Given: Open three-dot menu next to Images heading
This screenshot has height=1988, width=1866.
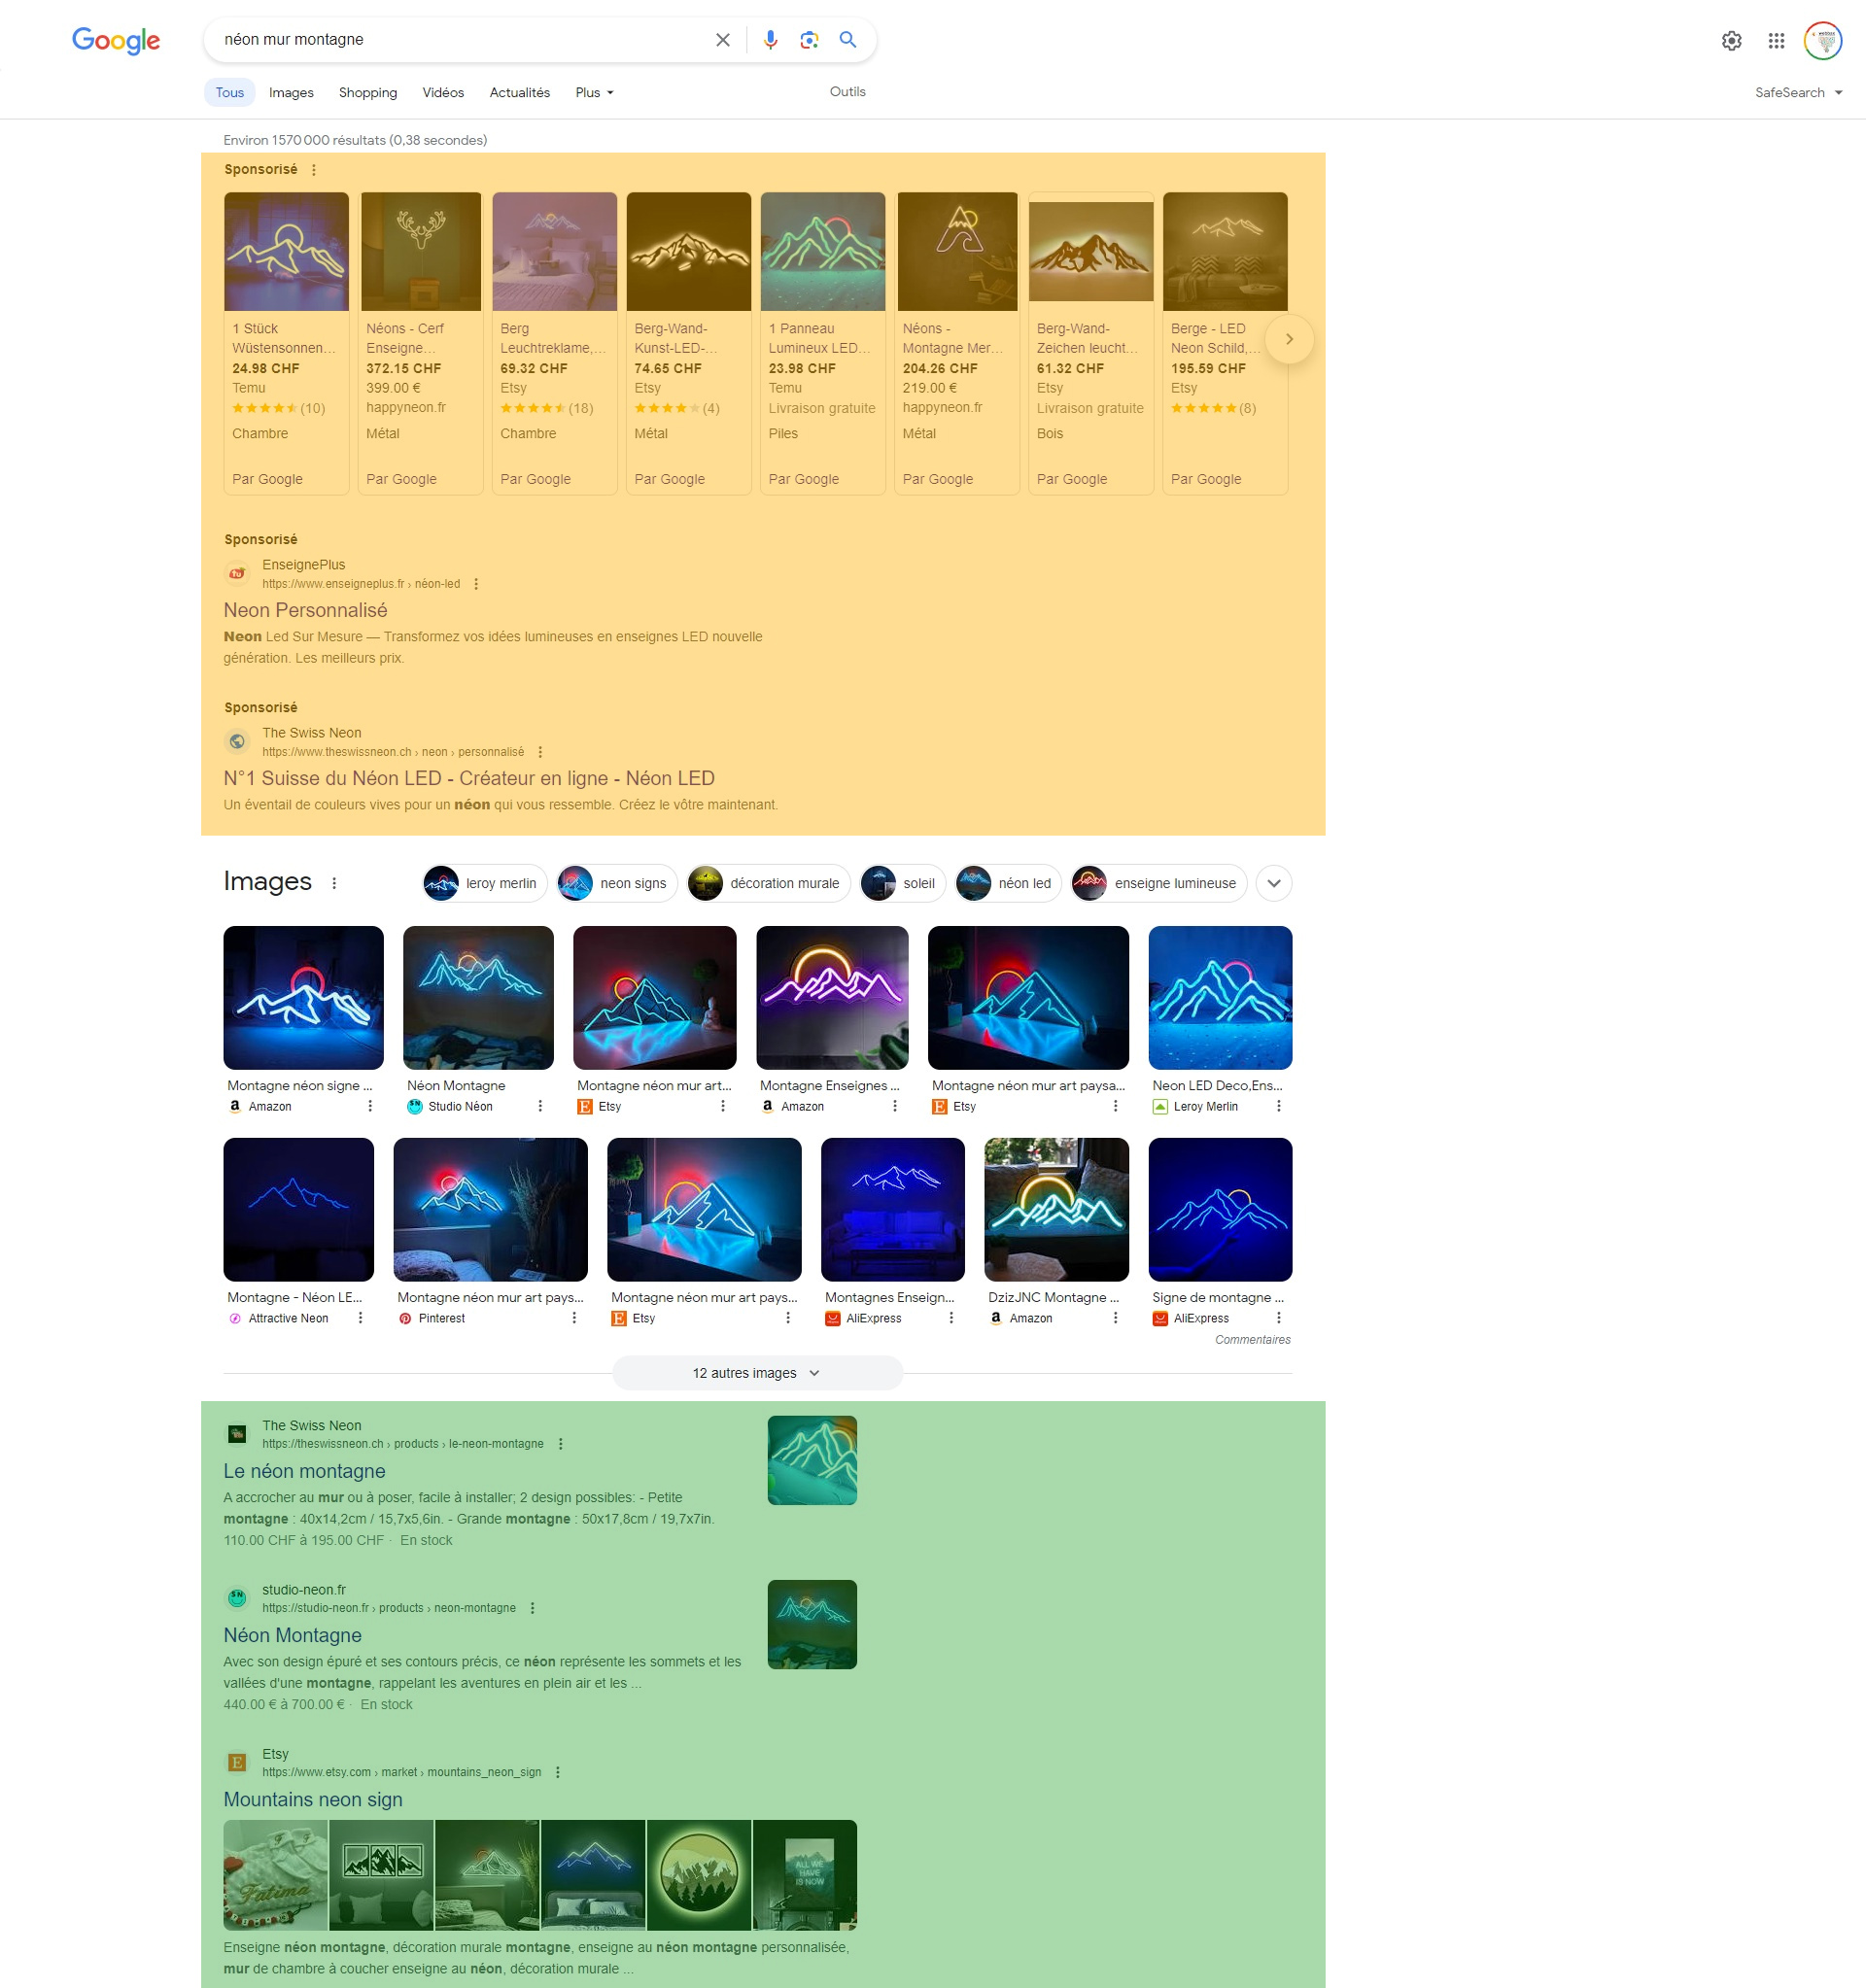Looking at the screenshot, I should click(x=334, y=883).
